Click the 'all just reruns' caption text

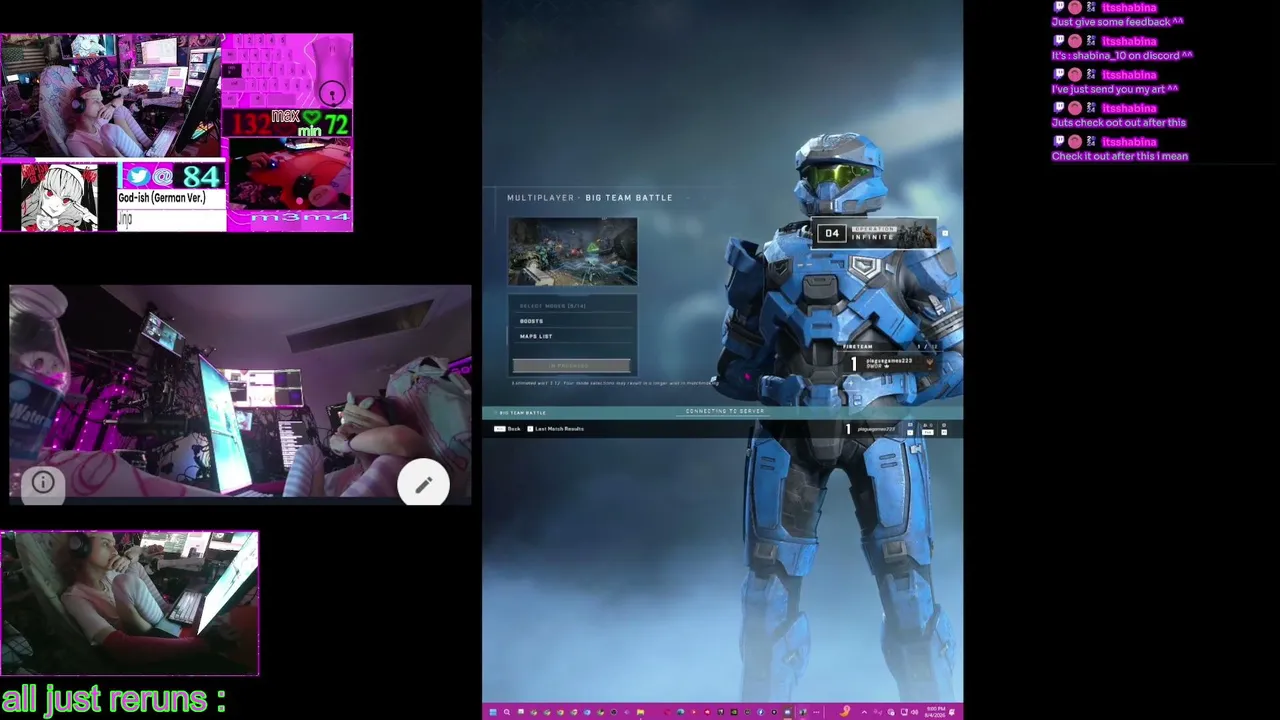tap(113, 699)
